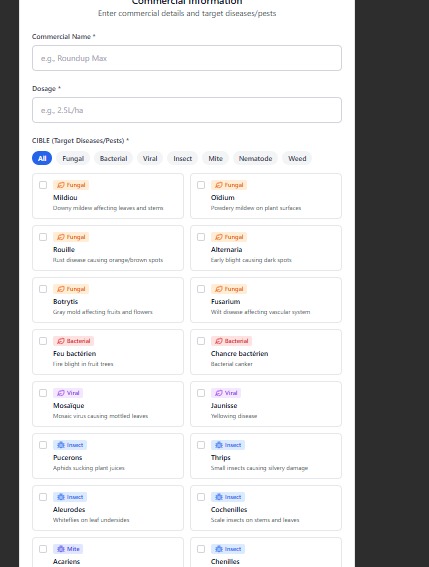Click the Mildiou card title

(65, 197)
